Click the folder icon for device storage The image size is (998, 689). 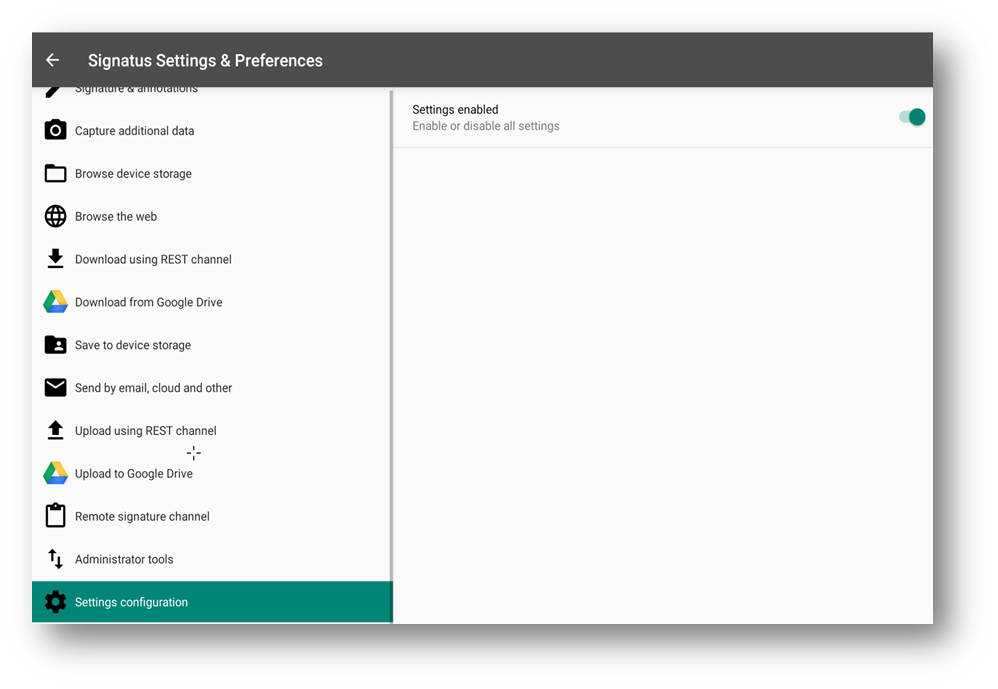click(56, 174)
